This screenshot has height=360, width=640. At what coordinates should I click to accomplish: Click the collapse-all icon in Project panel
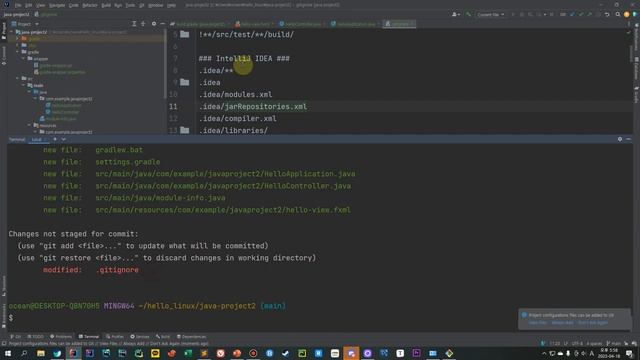pos(143,24)
